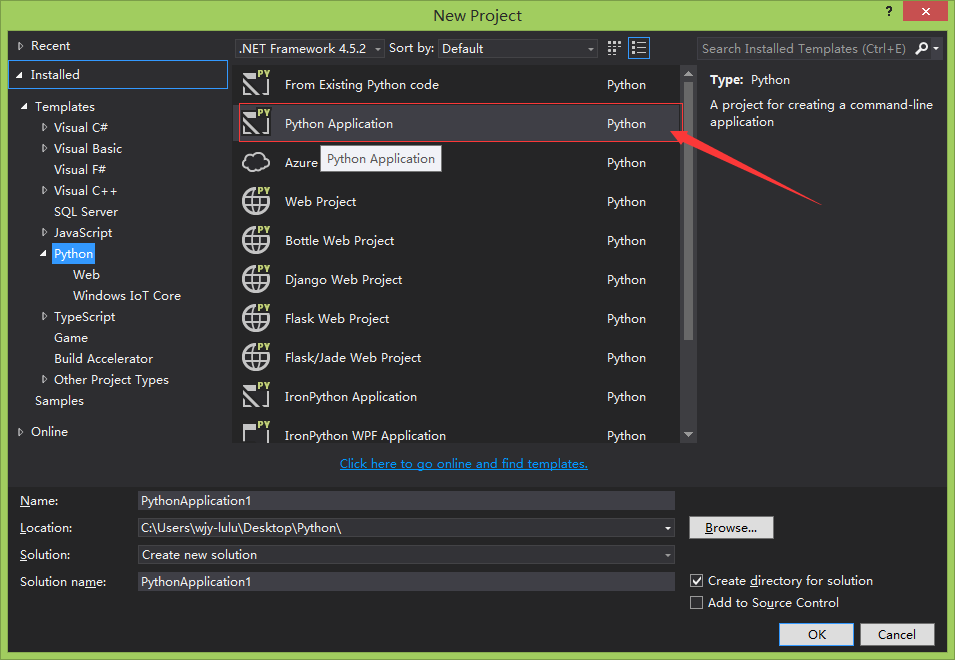Expand Other Project Types node arrow
955x660 pixels.
click(44, 379)
